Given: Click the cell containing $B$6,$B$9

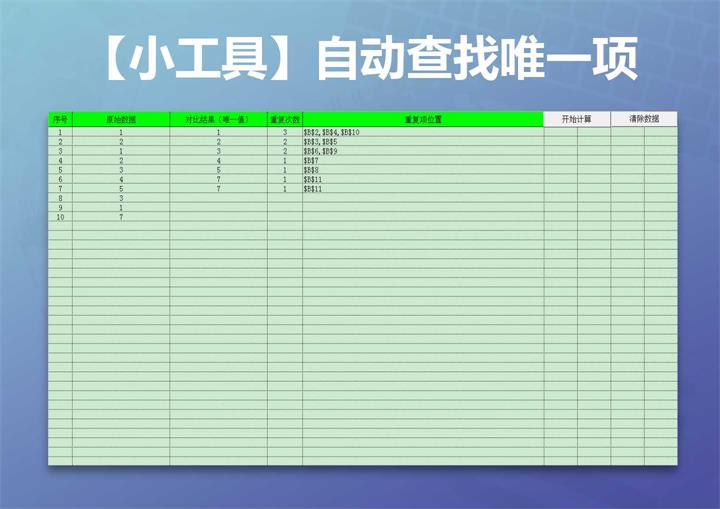Looking at the screenshot, I should point(320,151).
